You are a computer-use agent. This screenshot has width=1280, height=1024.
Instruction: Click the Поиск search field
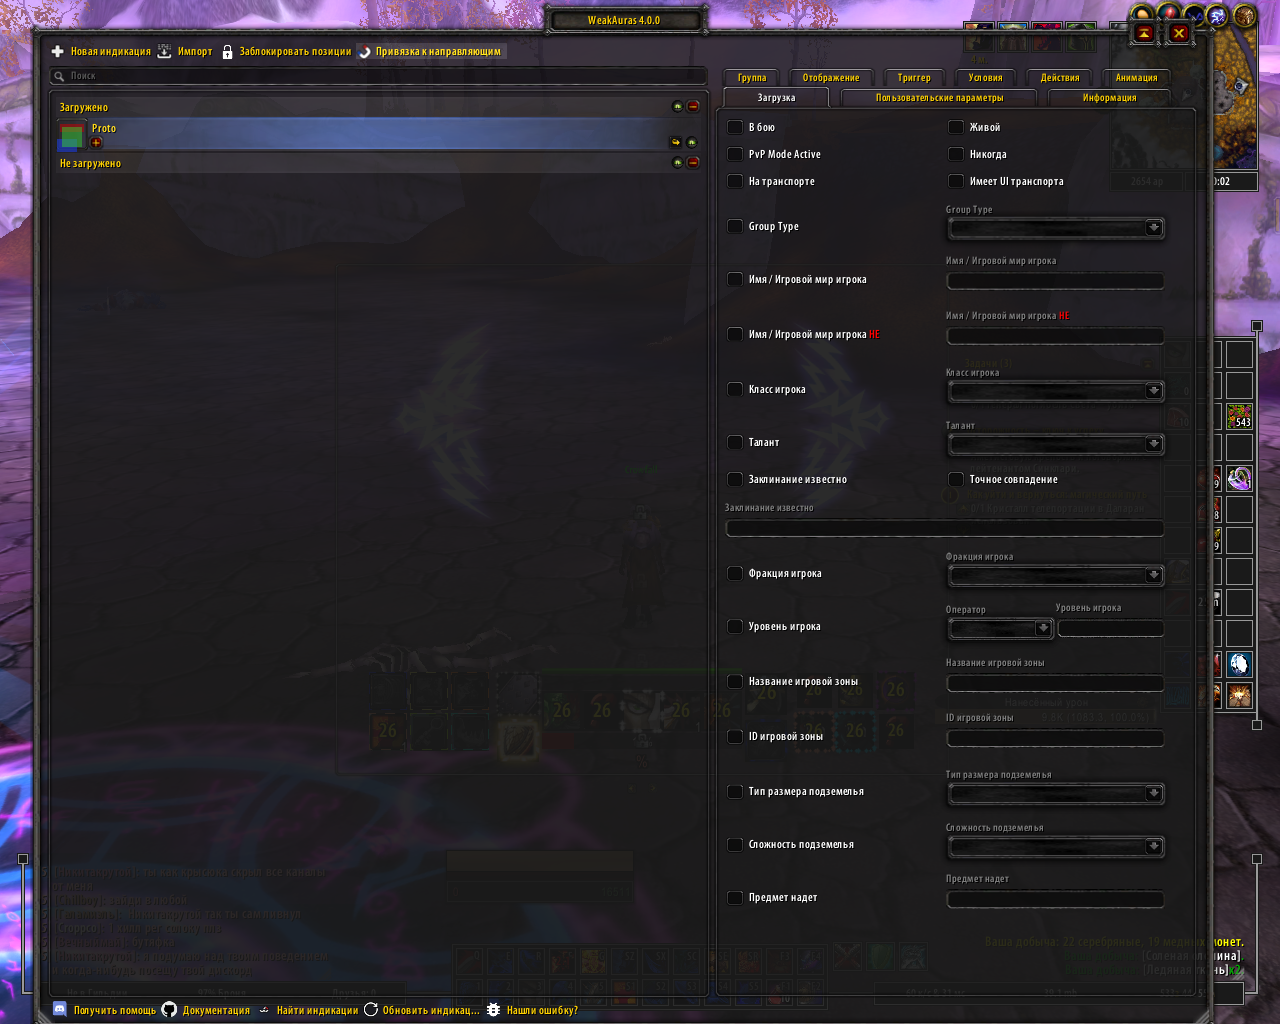pyautogui.click(x=379, y=76)
